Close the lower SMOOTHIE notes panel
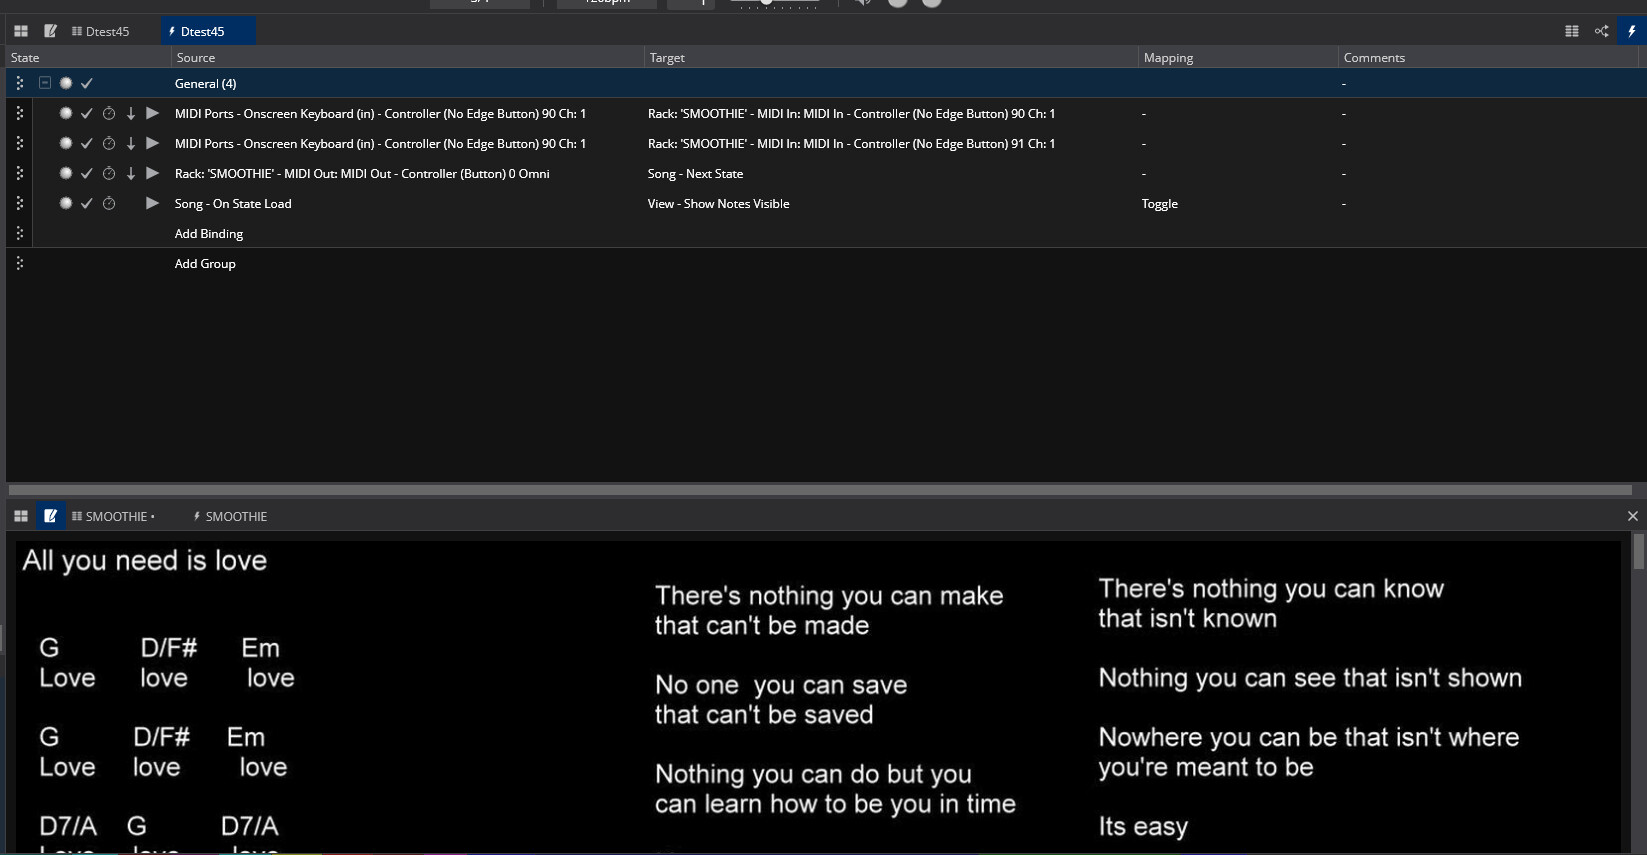 pos(1632,516)
